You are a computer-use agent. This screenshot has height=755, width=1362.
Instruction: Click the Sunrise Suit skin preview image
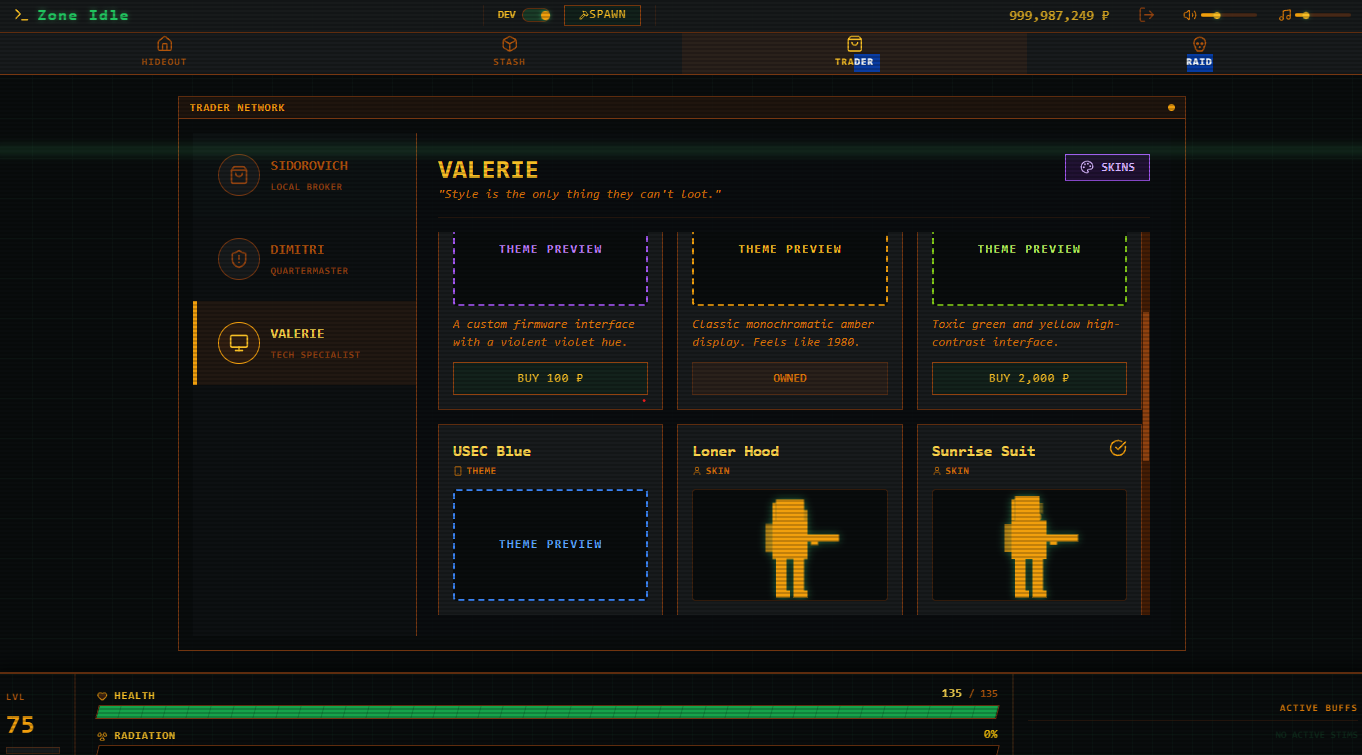click(x=1029, y=545)
